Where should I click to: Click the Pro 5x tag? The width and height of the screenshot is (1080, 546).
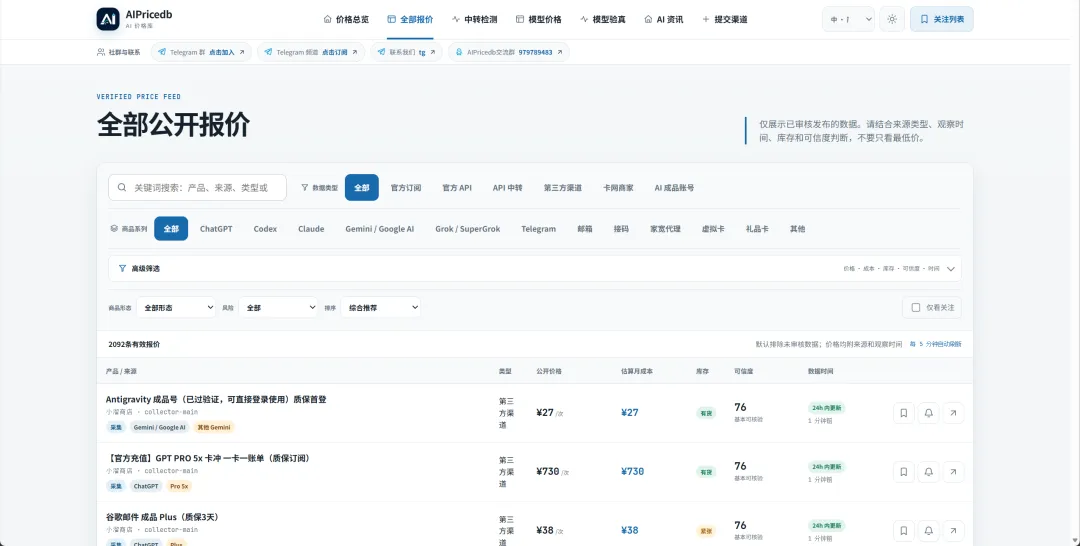(x=179, y=486)
